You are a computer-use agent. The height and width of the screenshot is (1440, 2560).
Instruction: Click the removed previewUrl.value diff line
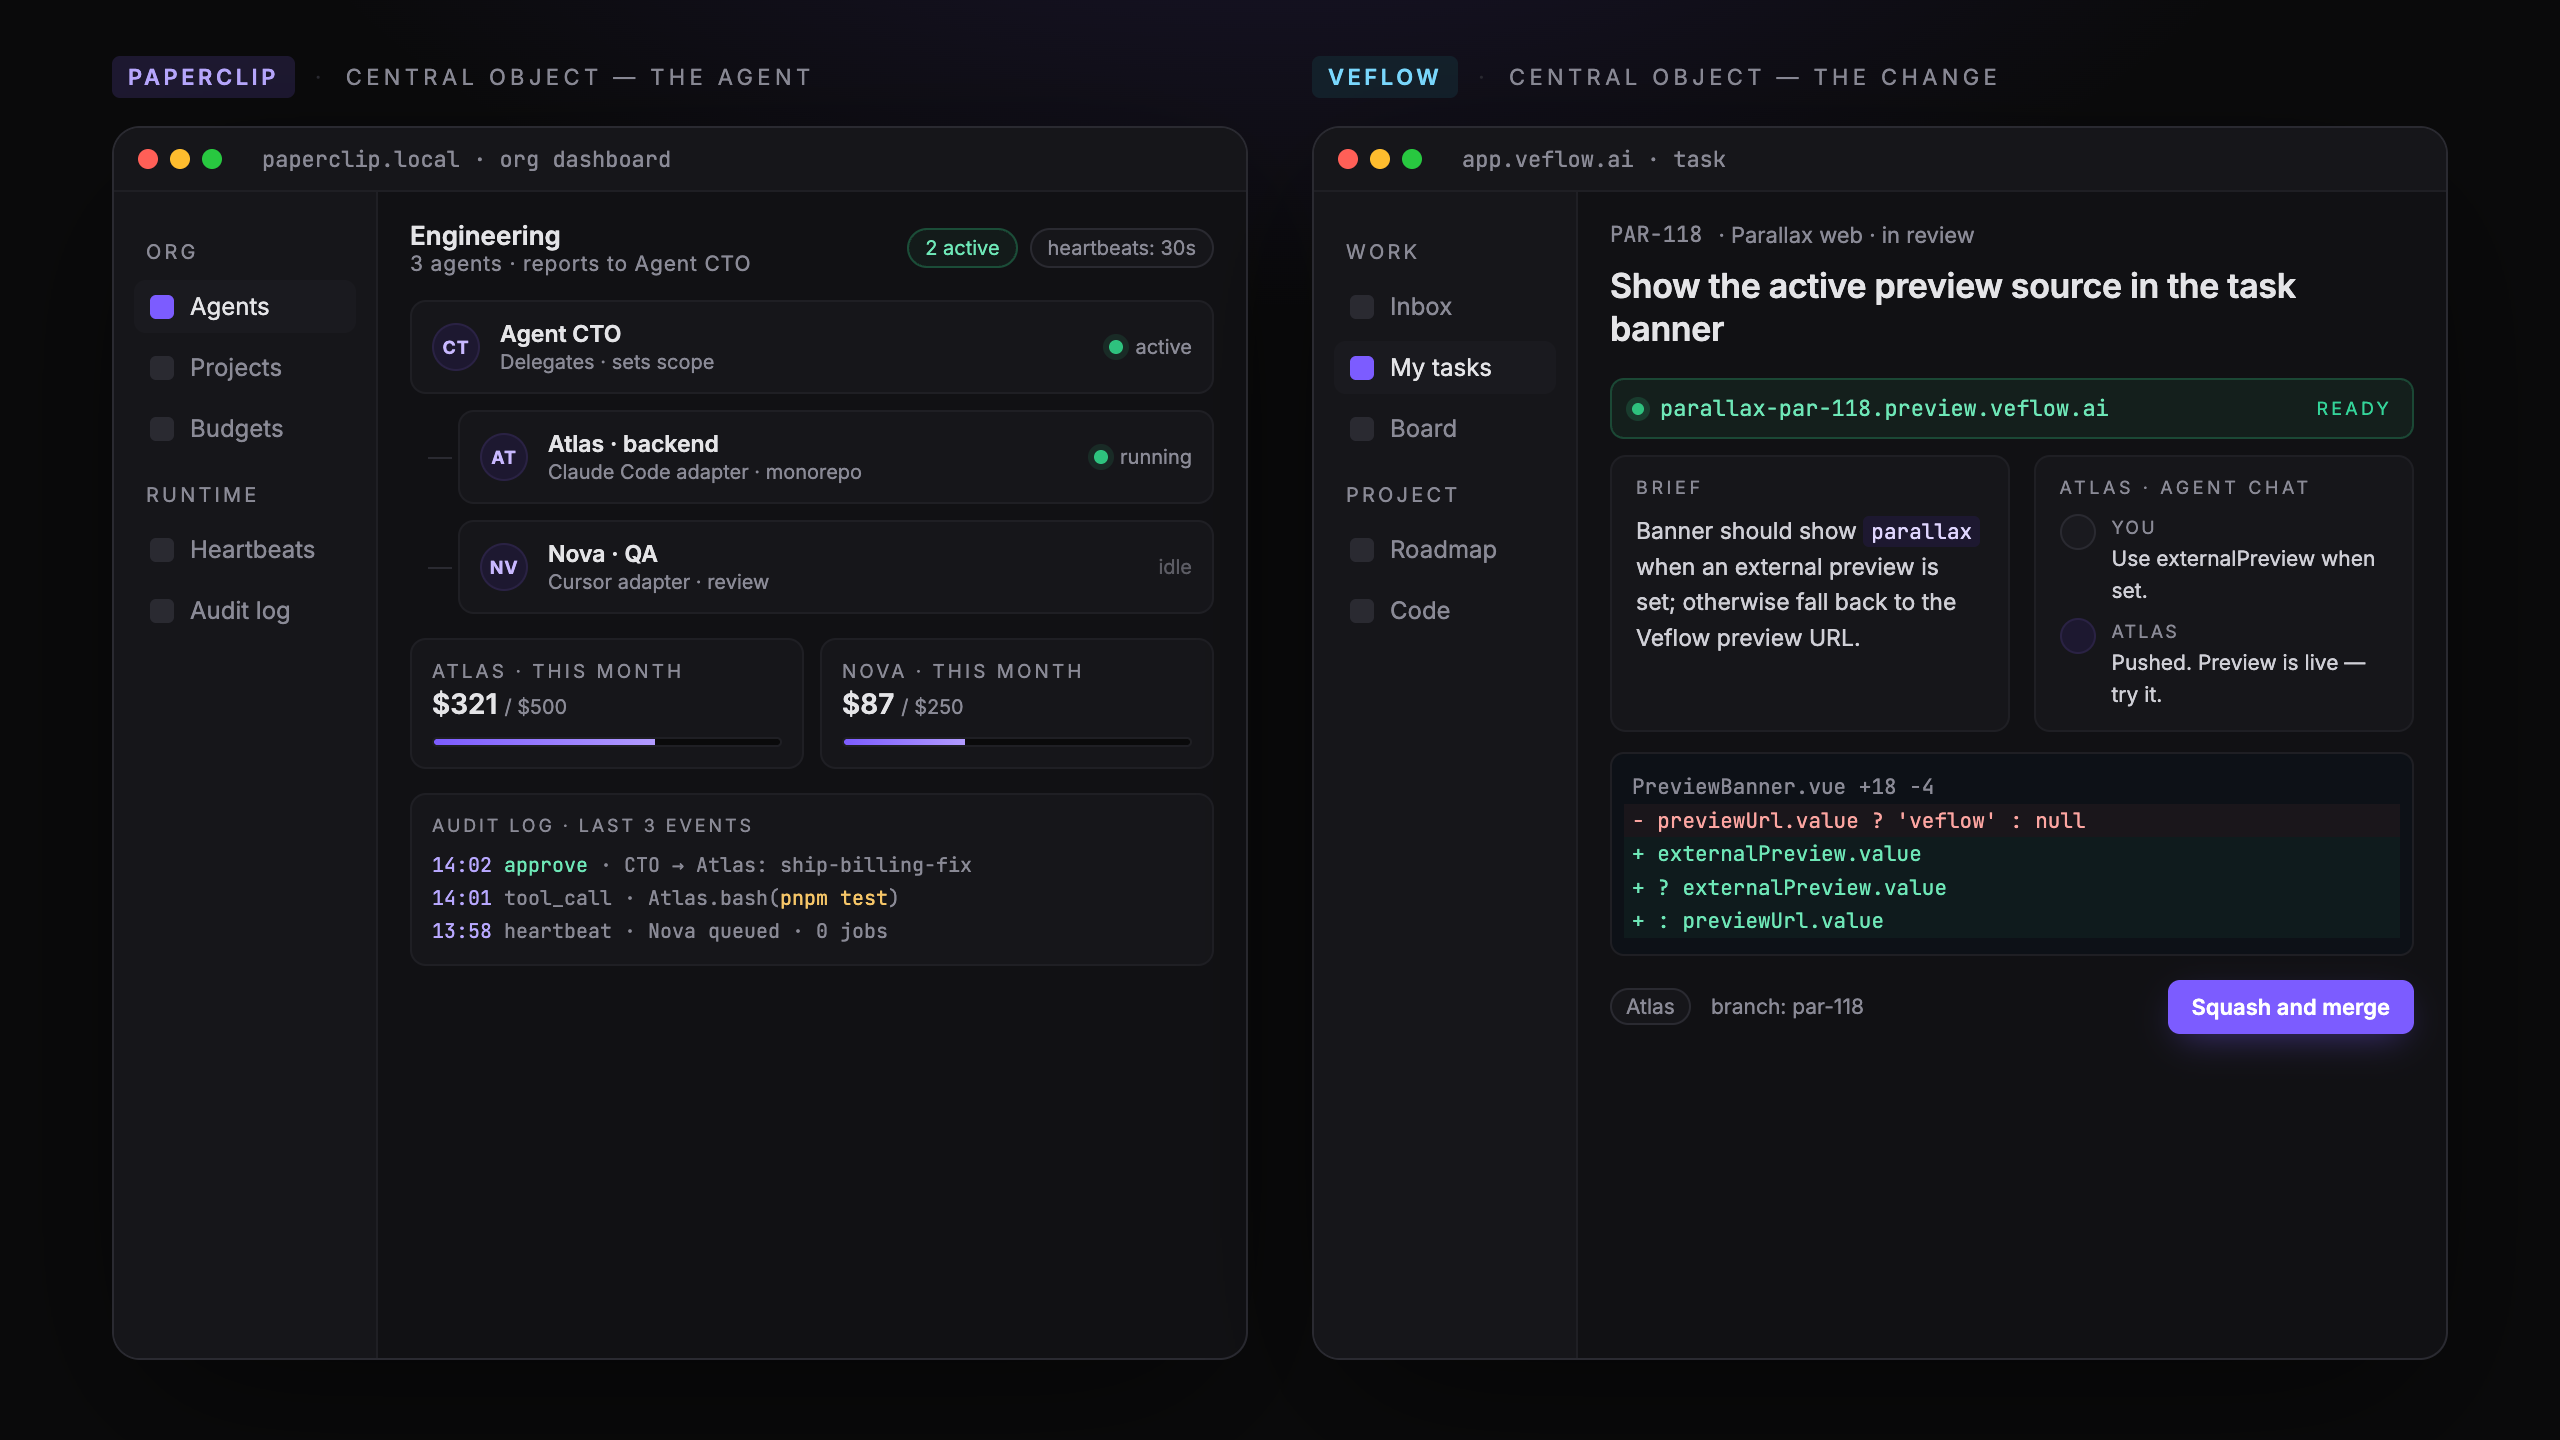pos(2012,821)
